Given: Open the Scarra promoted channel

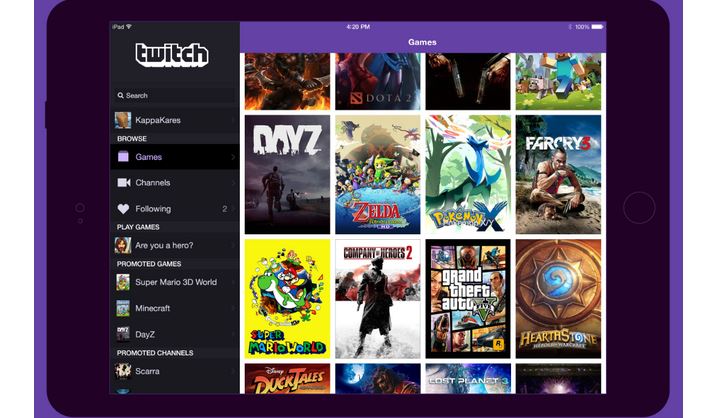Looking at the screenshot, I should click(x=175, y=371).
